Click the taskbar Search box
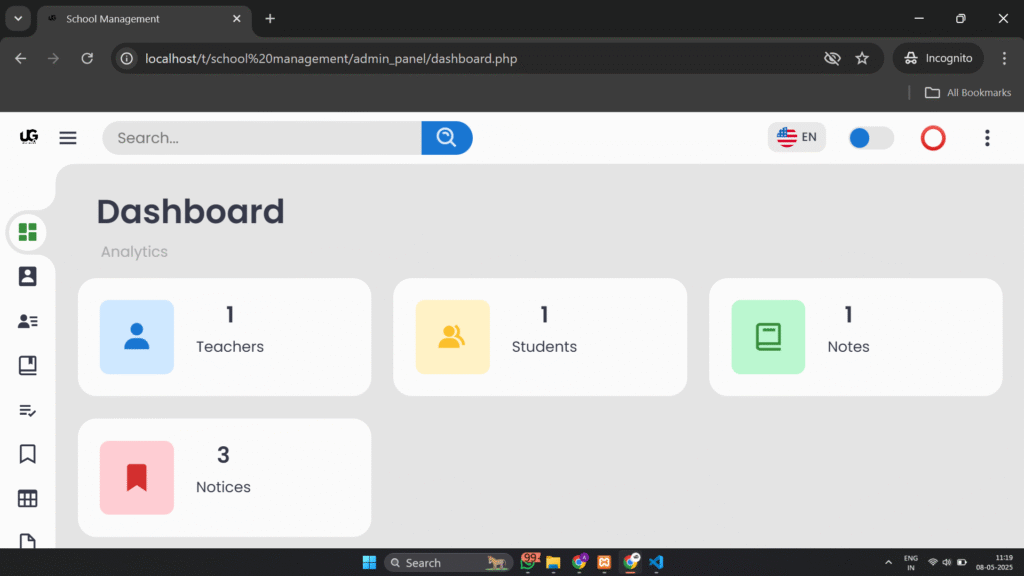 pyautogui.click(x=447, y=562)
